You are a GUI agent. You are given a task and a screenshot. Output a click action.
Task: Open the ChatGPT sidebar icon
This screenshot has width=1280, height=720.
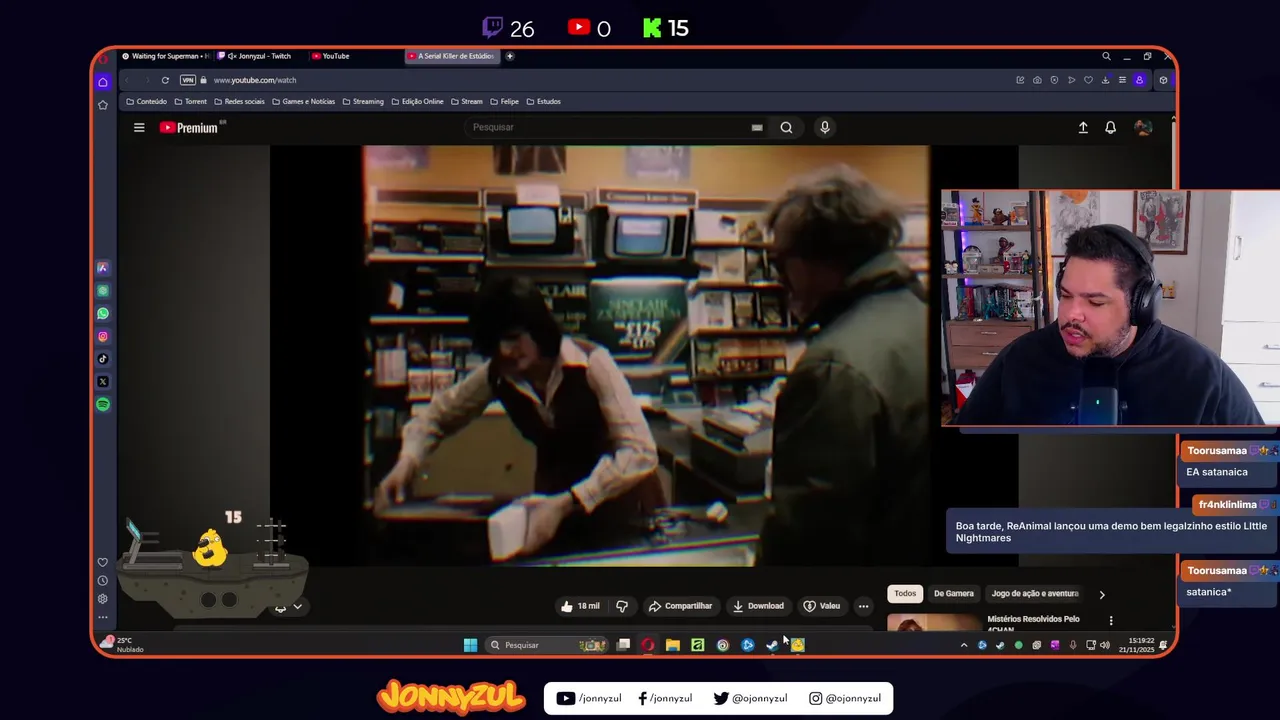click(103, 290)
